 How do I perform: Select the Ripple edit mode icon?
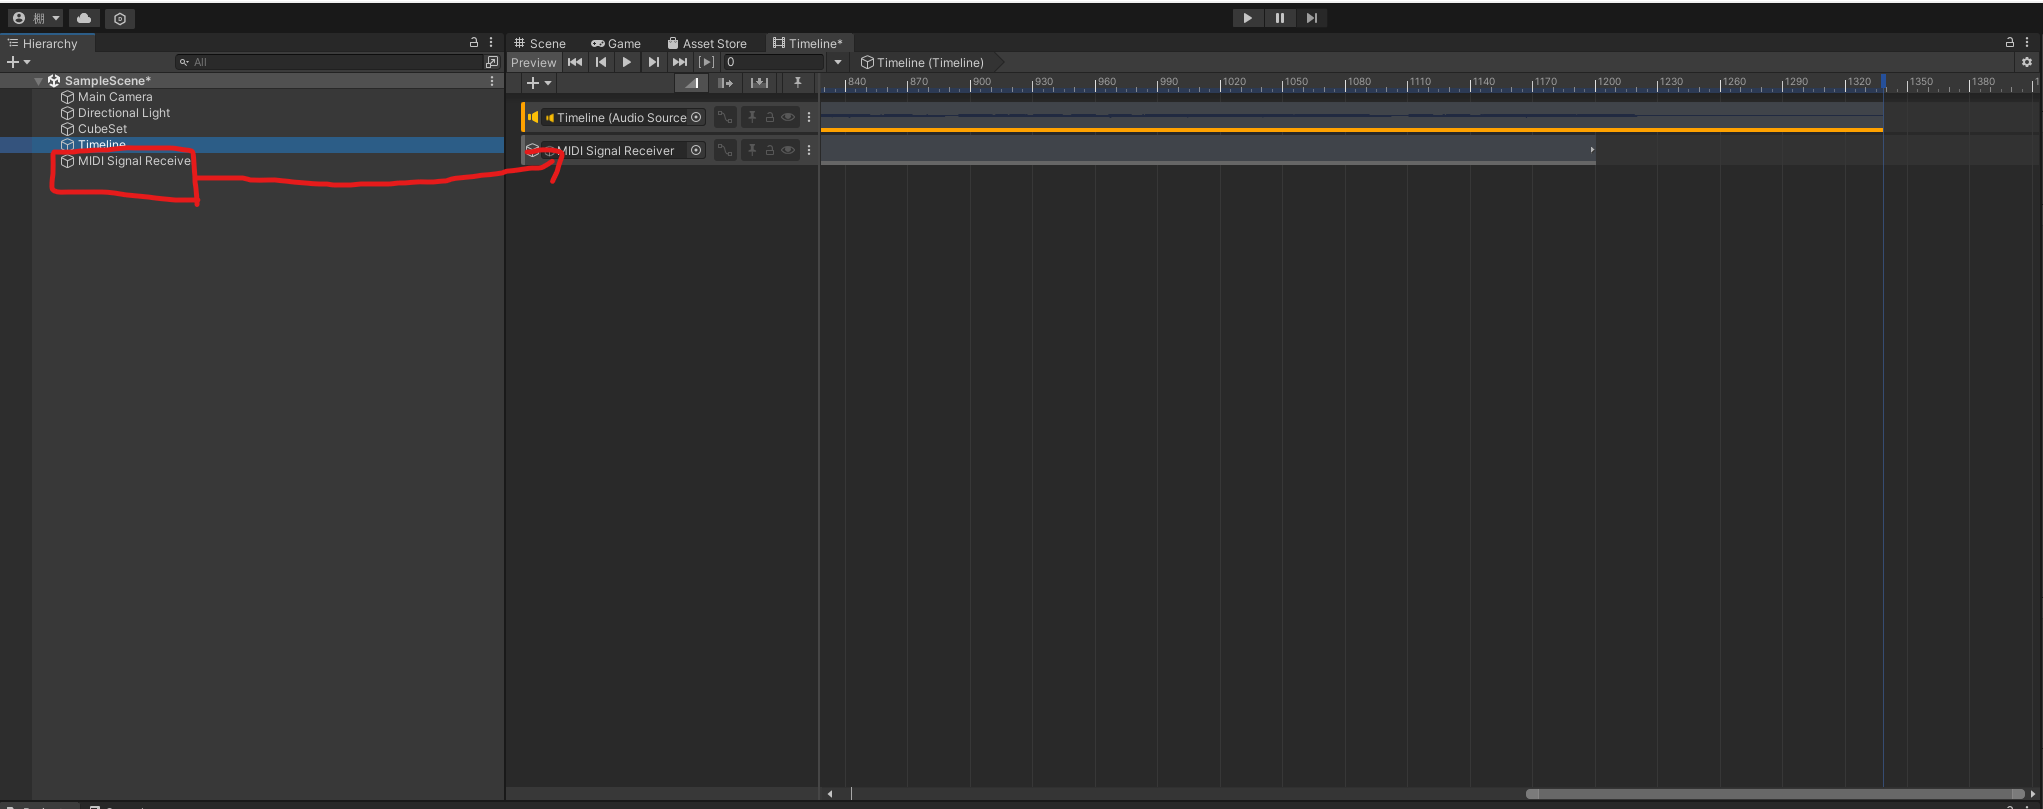[x=726, y=83]
